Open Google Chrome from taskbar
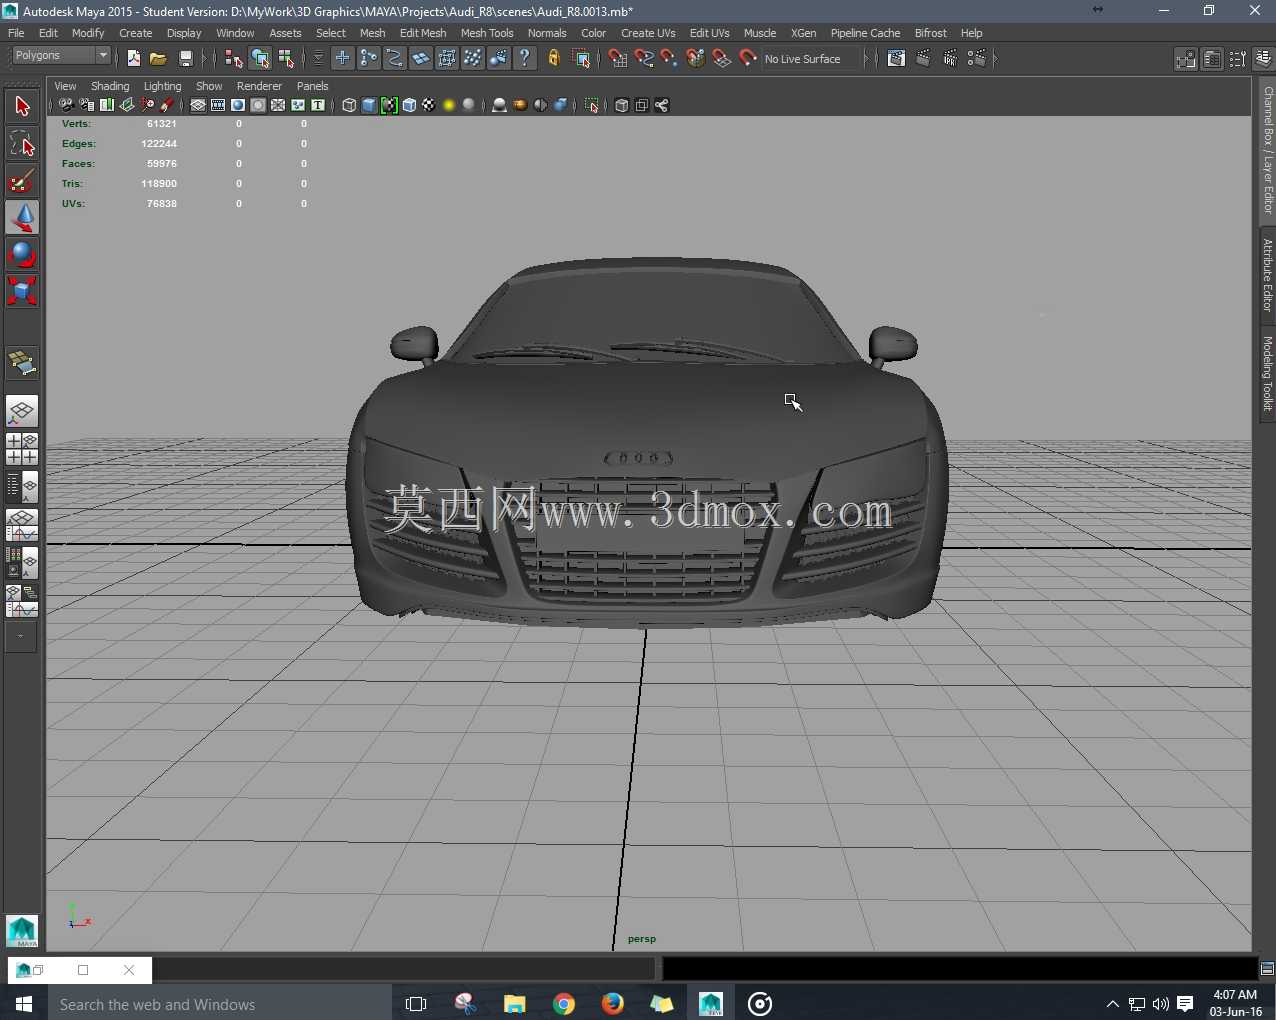This screenshot has width=1276, height=1020. (x=564, y=1004)
